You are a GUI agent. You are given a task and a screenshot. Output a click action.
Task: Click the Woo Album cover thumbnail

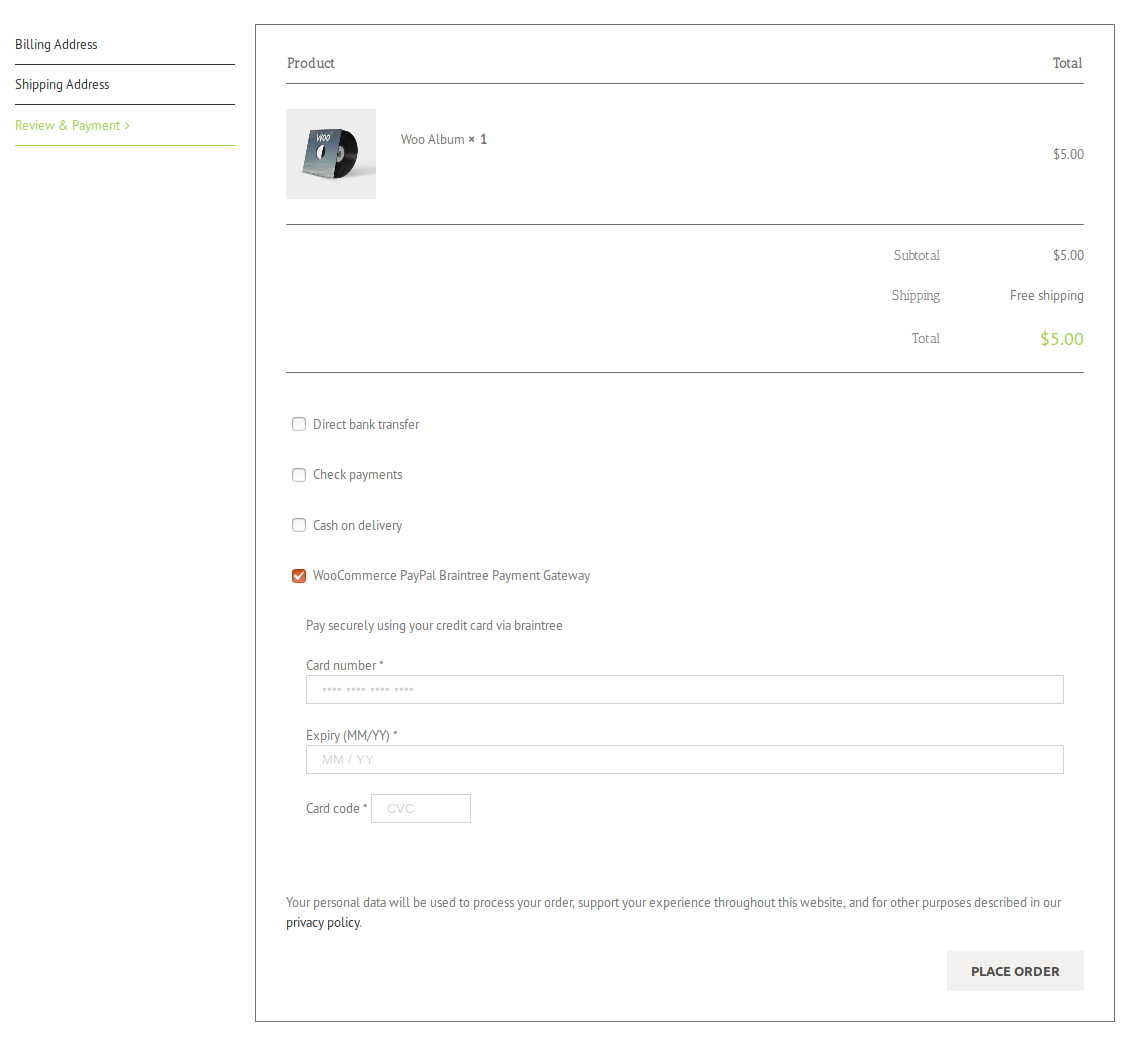pyautogui.click(x=331, y=154)
